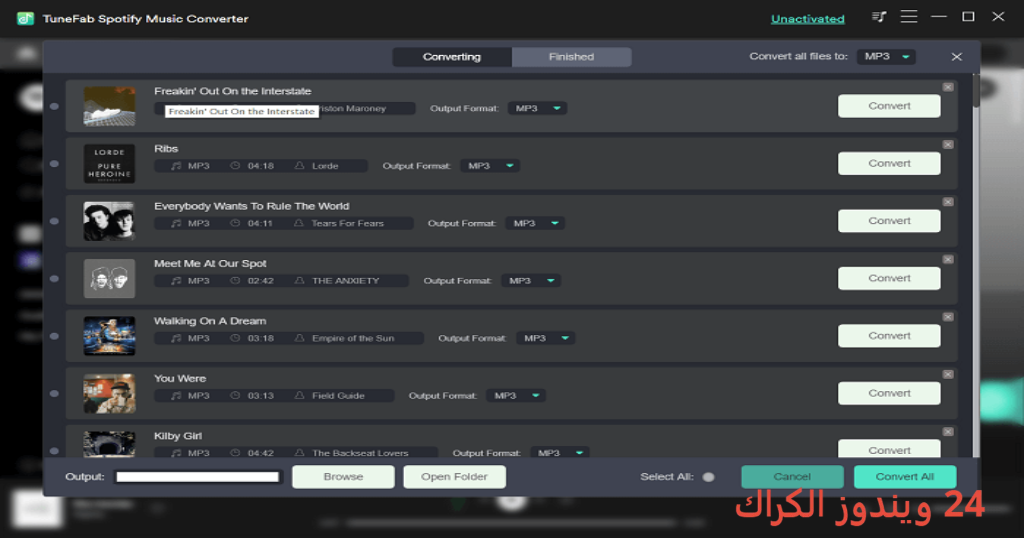Remove Everybody Wants To Rule The World track
1024x538 pixels.
click(948, 202)
